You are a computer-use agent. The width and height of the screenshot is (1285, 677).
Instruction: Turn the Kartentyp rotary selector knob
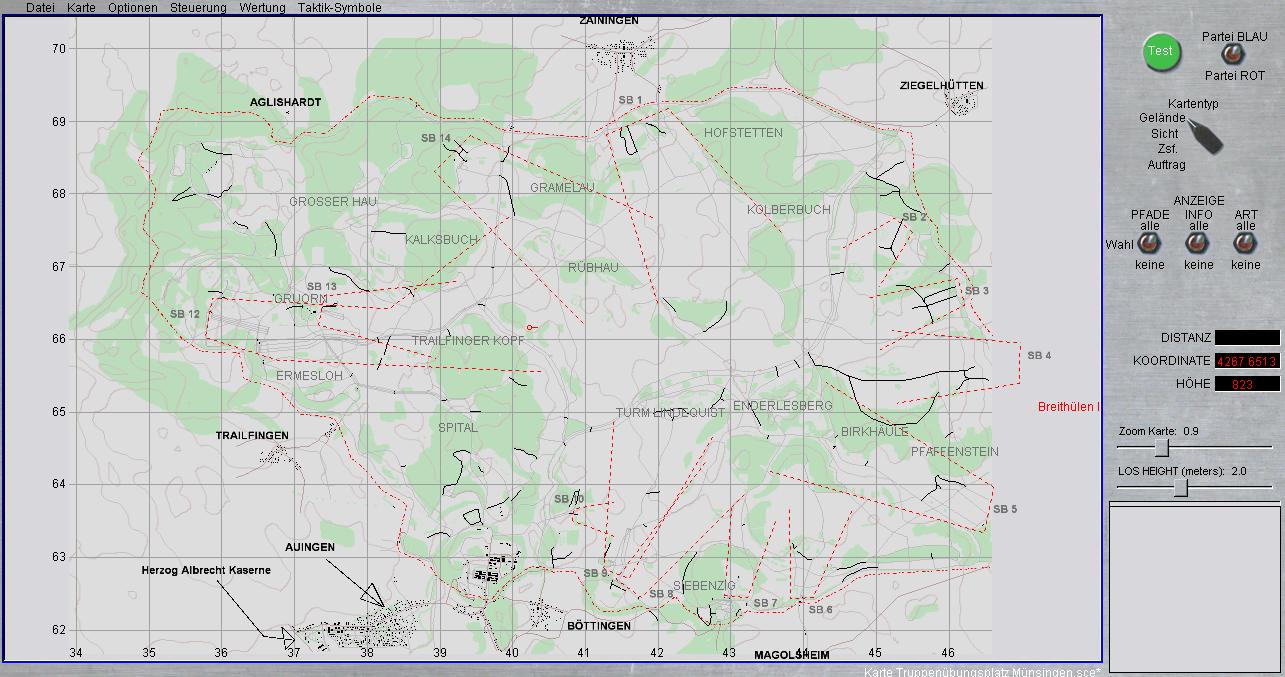point(1205,137)
